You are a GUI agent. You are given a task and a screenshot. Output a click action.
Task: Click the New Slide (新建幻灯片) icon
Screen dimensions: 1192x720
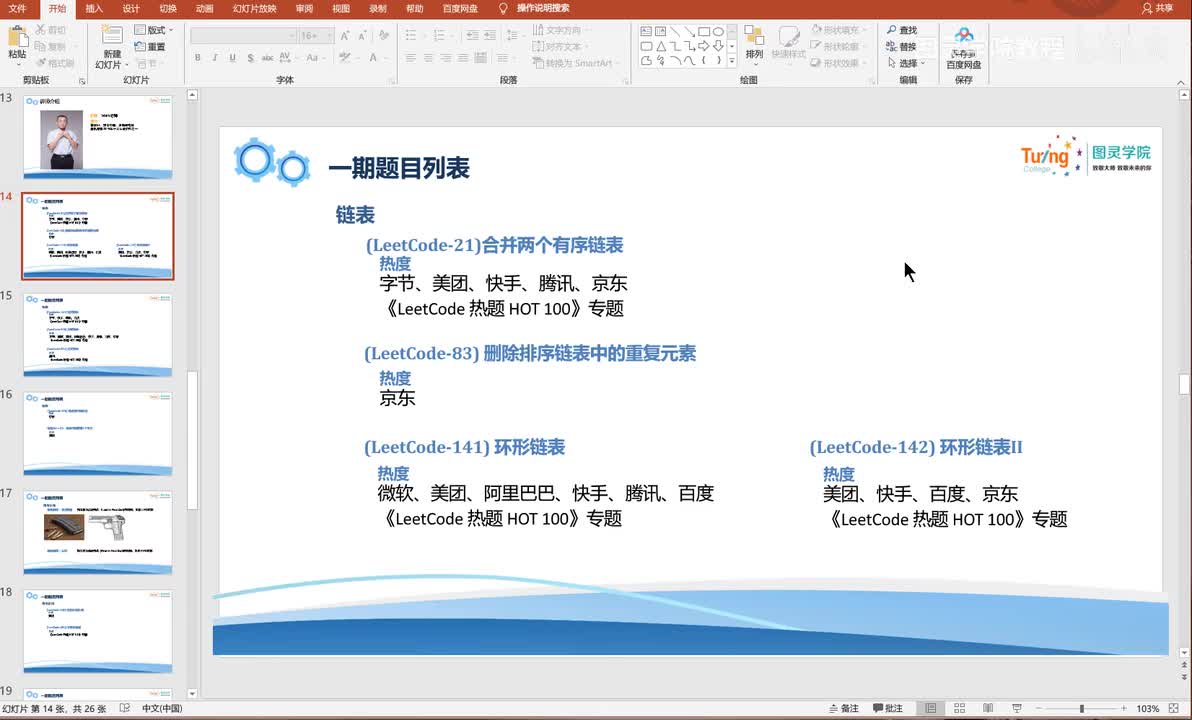(x=112, y=36)
